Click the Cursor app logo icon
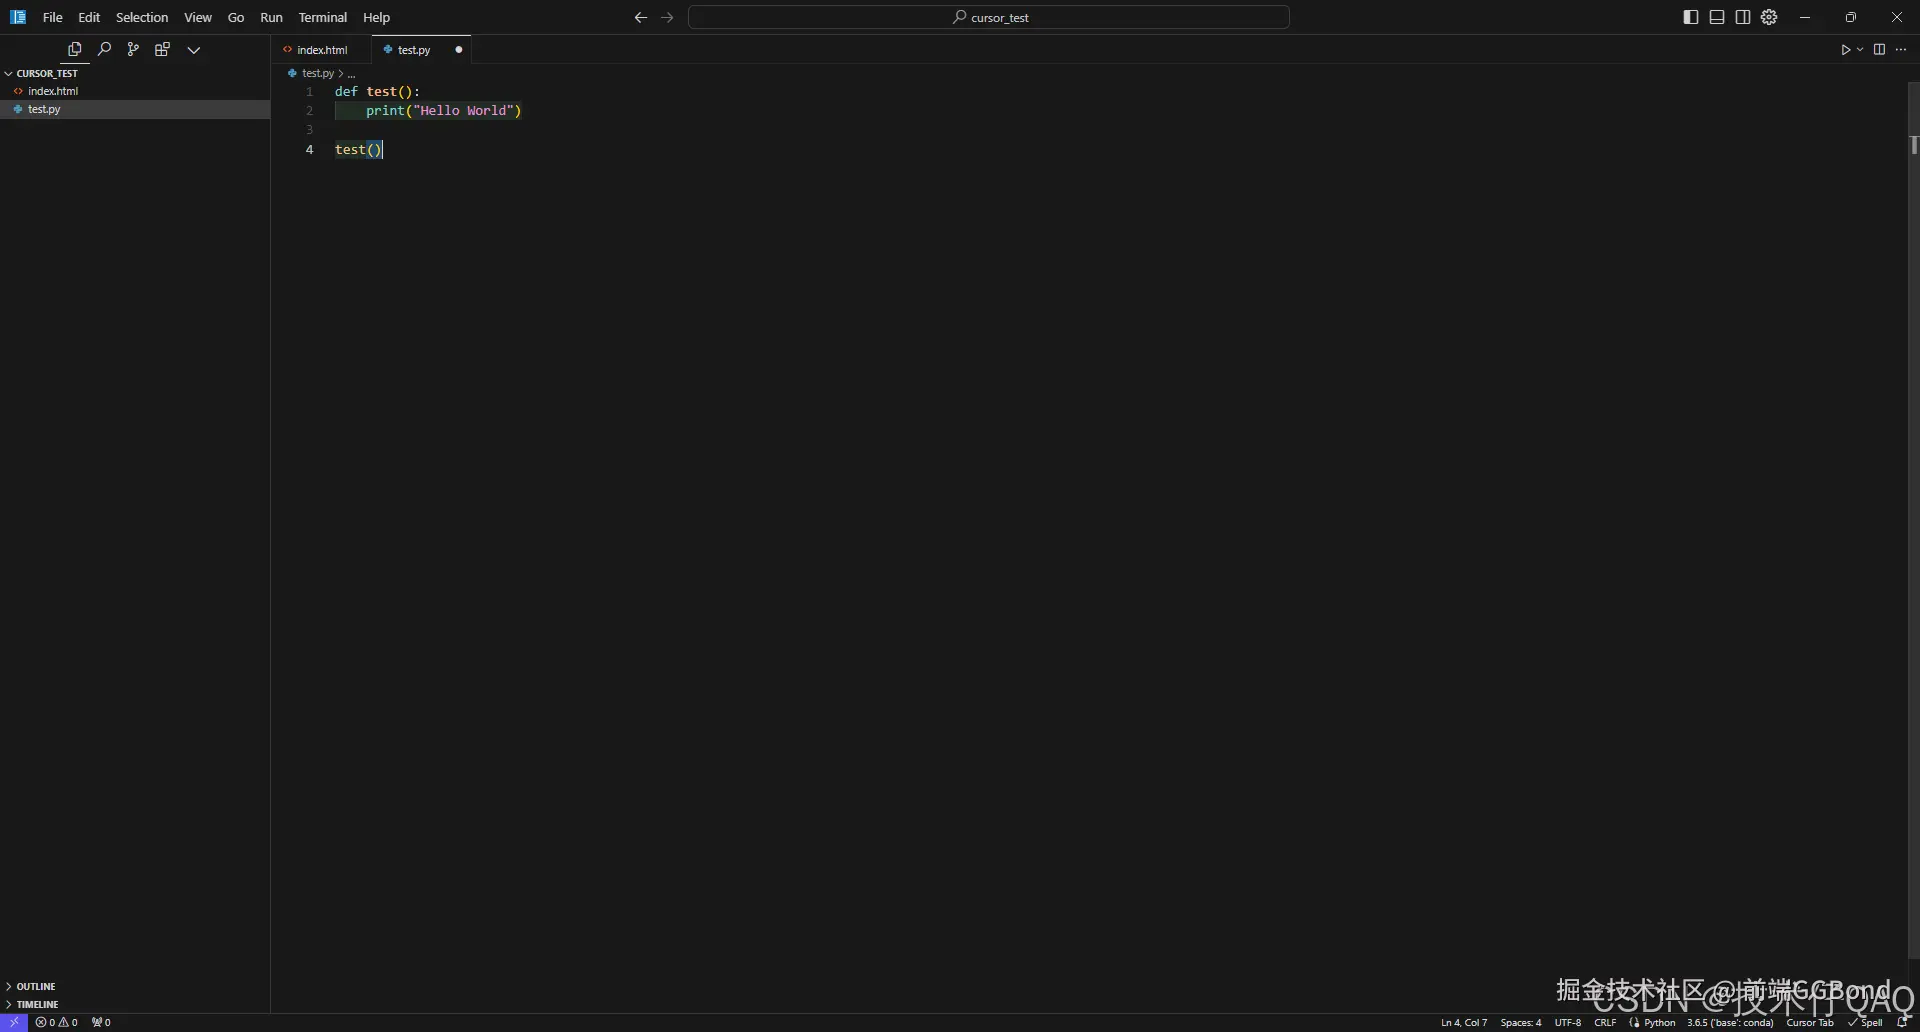This screenshot has width=1920, height=1032. [x=18, y=17]
